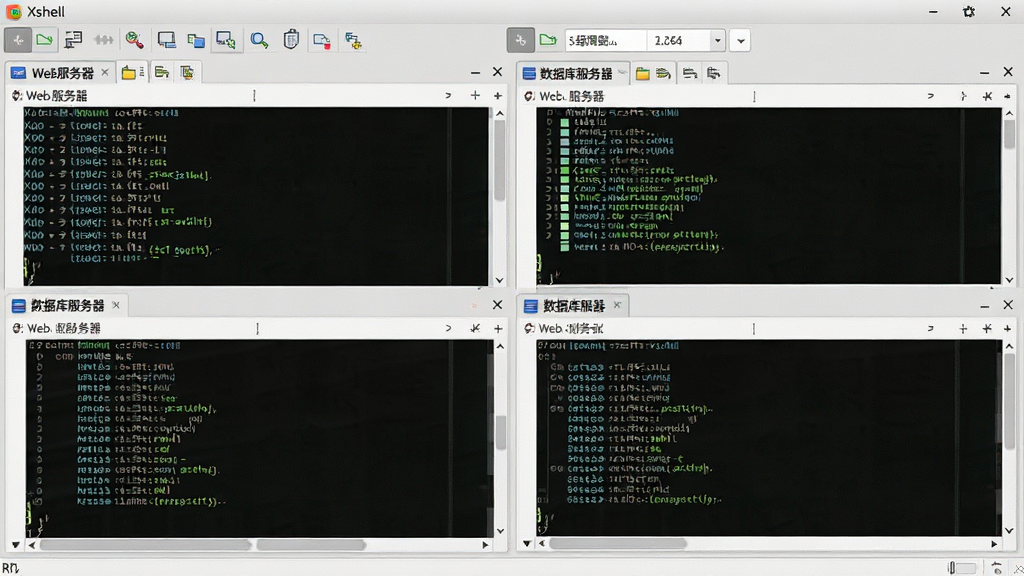Click the monitor with green arrows icon
The image size is (1024, 576).
click(x=226, y=40)
